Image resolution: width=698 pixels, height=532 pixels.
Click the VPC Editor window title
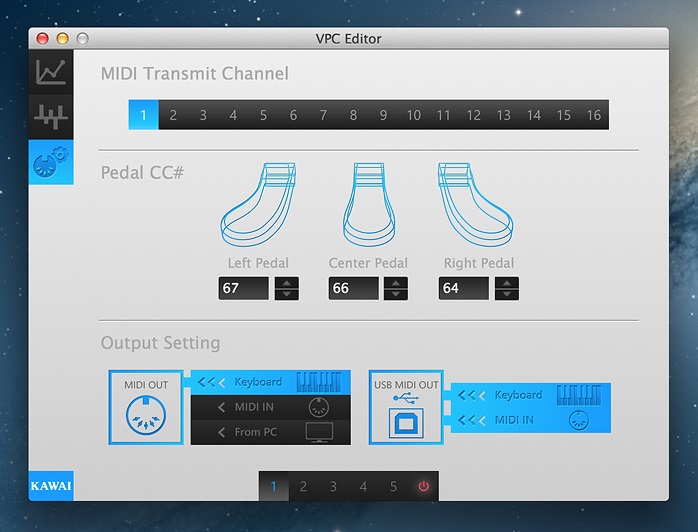pos(349,39)
